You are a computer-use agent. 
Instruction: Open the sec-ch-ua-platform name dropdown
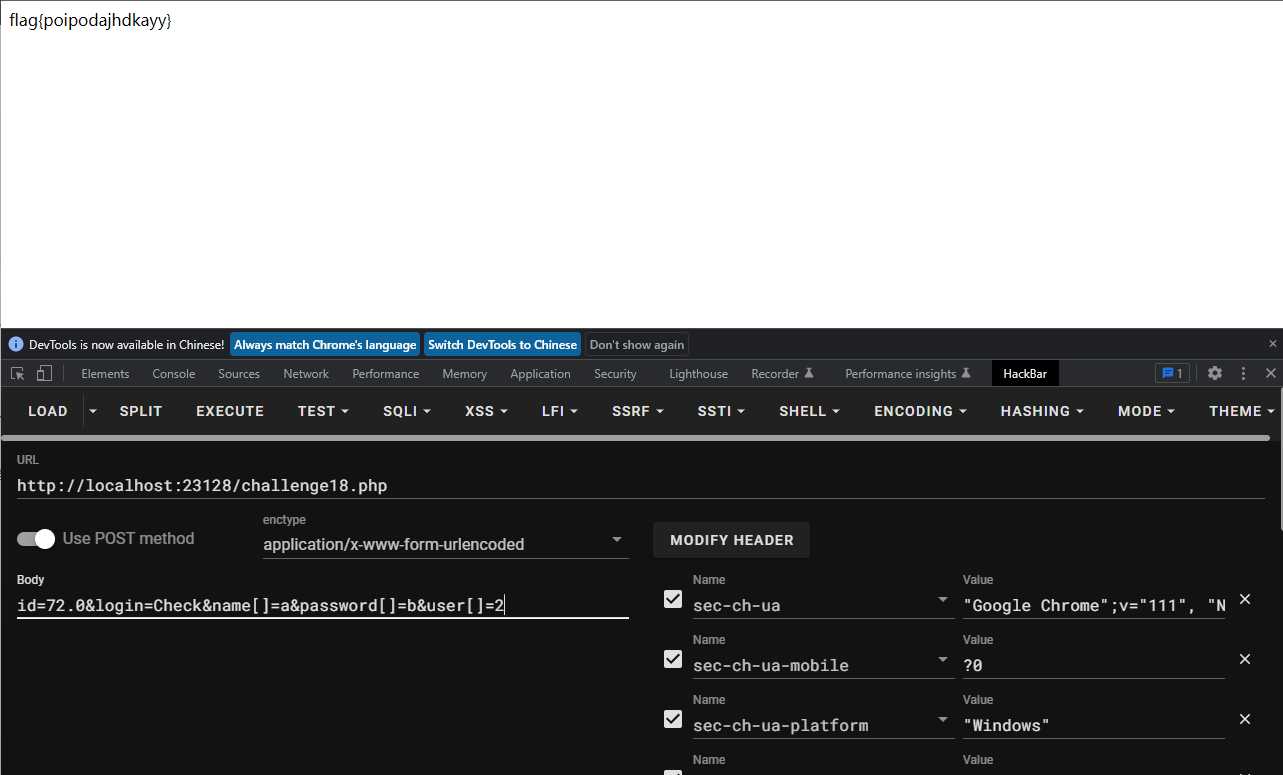coord(942,720)
